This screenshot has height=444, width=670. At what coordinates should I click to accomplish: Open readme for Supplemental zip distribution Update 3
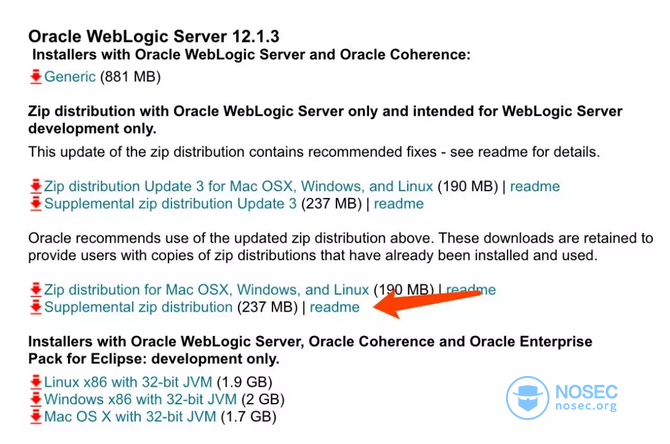coord(398,204)
